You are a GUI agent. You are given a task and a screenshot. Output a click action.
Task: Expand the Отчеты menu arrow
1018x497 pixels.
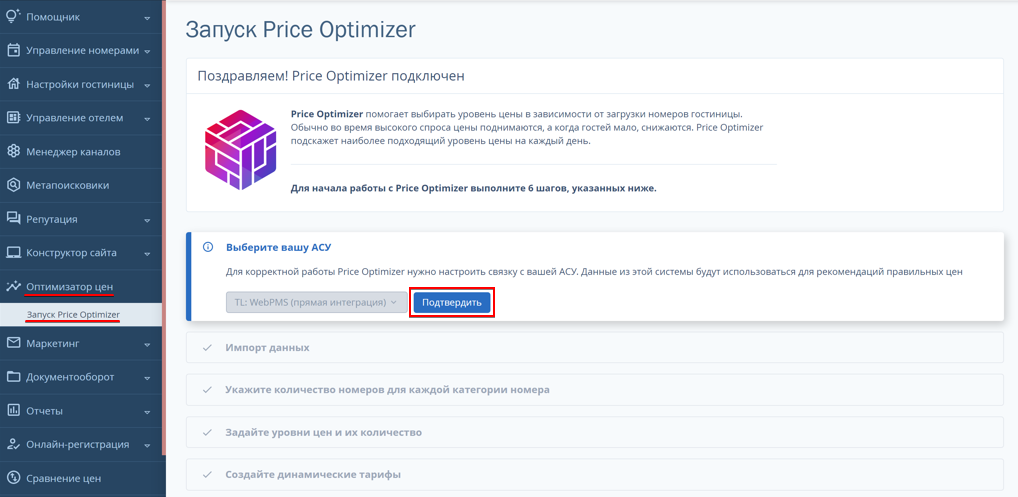pos(147,411)
